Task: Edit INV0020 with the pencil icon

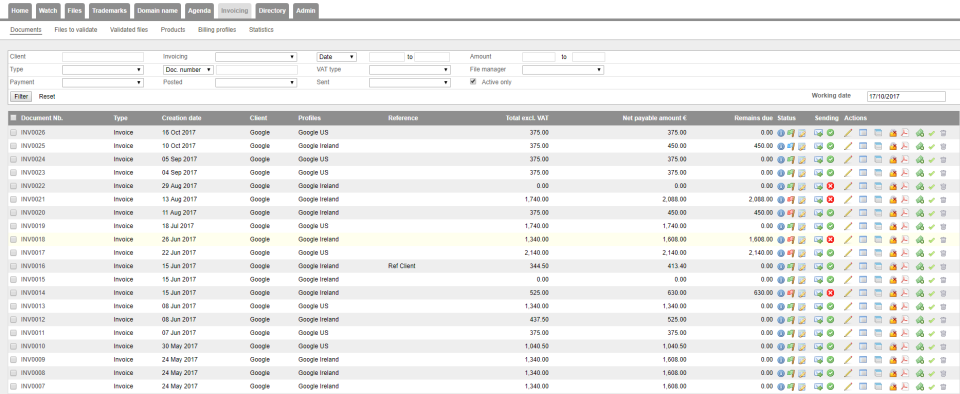Action: (x=848, y=213)
